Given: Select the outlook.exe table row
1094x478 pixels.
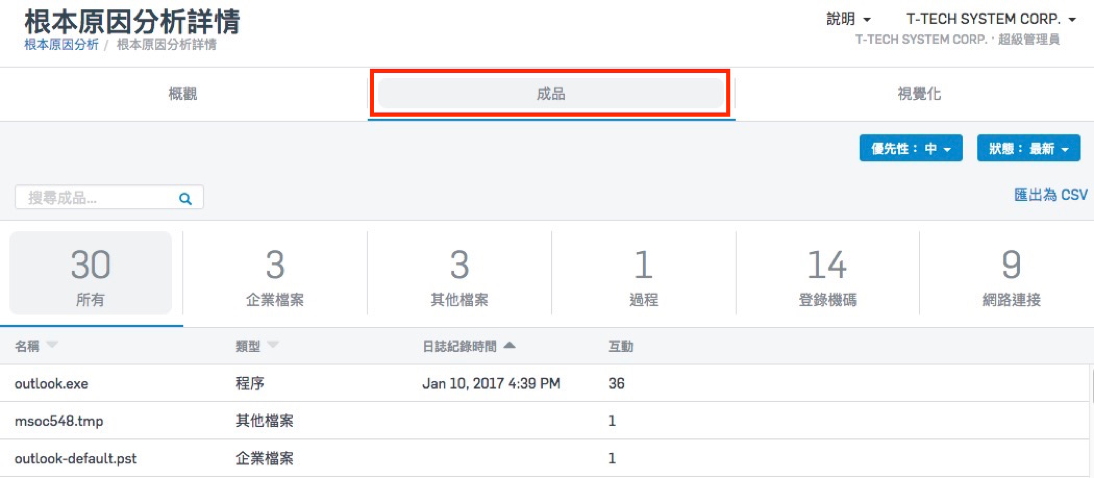Looking at the screenshot, I should point(544,383).
